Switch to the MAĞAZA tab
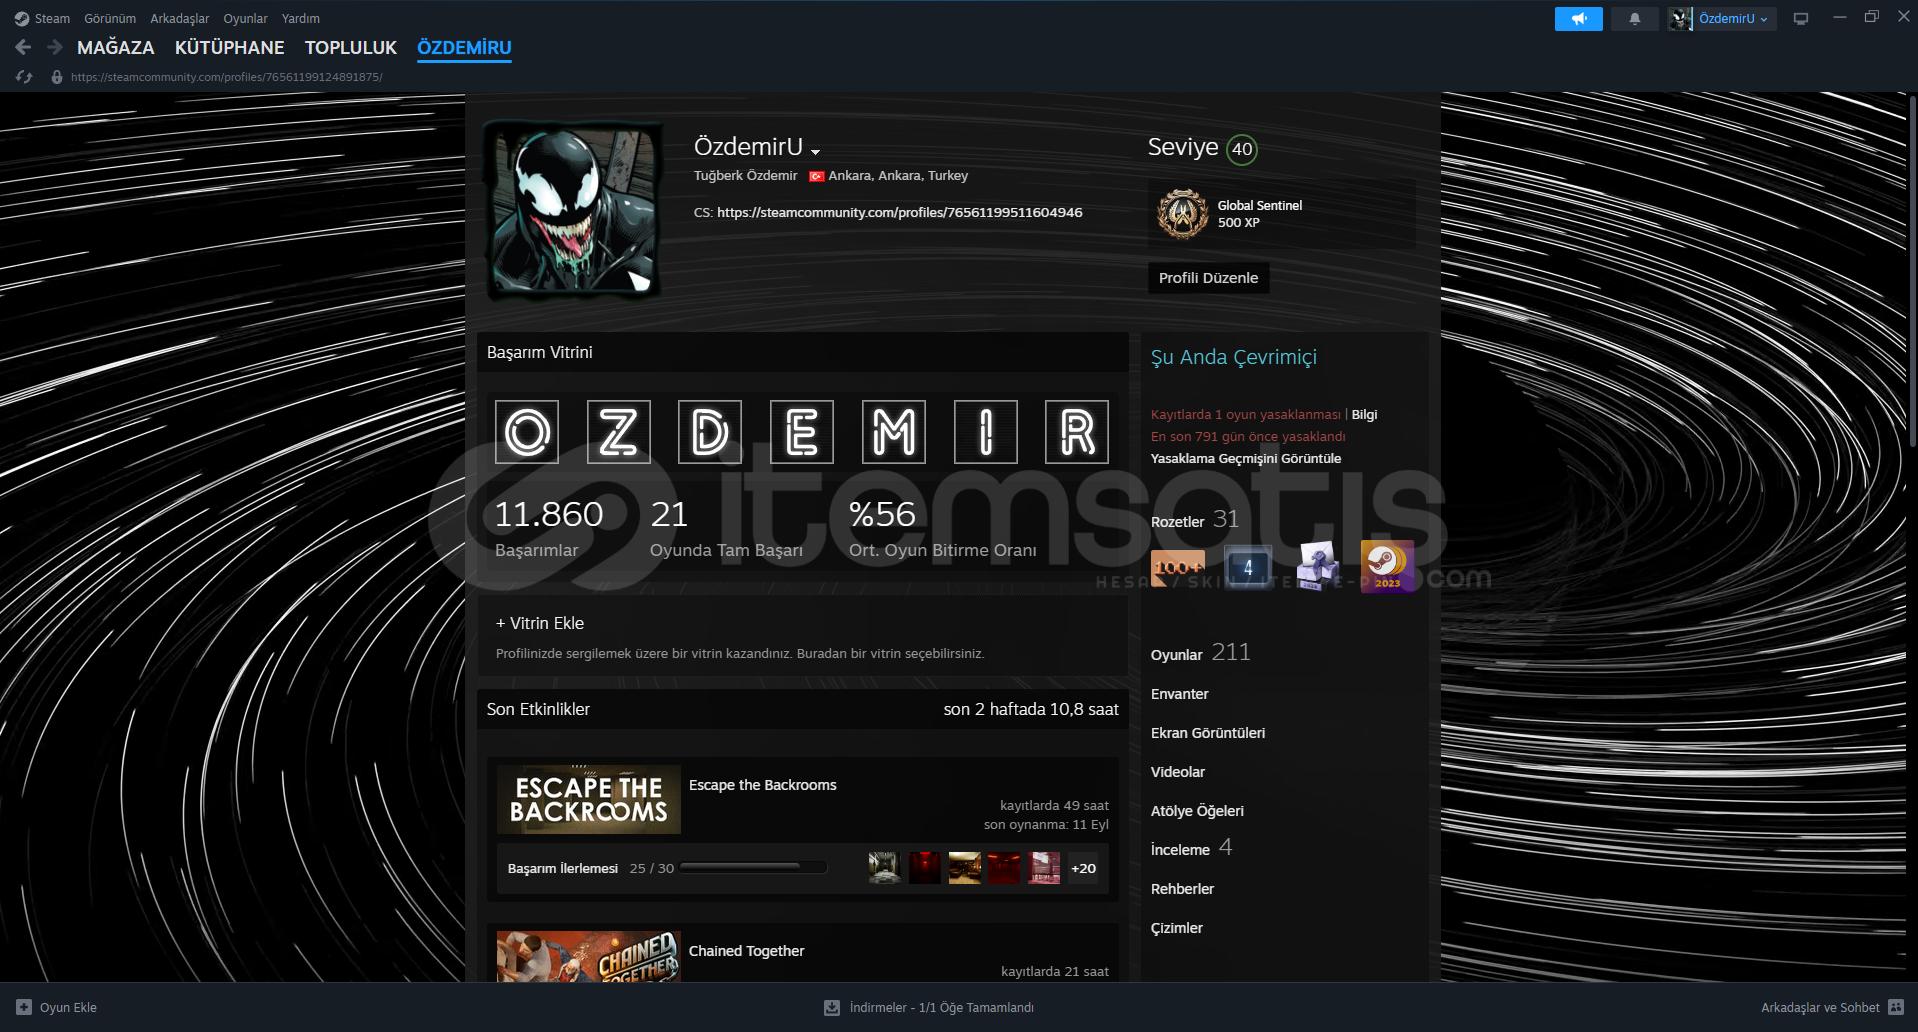 [x=116, y=47]
